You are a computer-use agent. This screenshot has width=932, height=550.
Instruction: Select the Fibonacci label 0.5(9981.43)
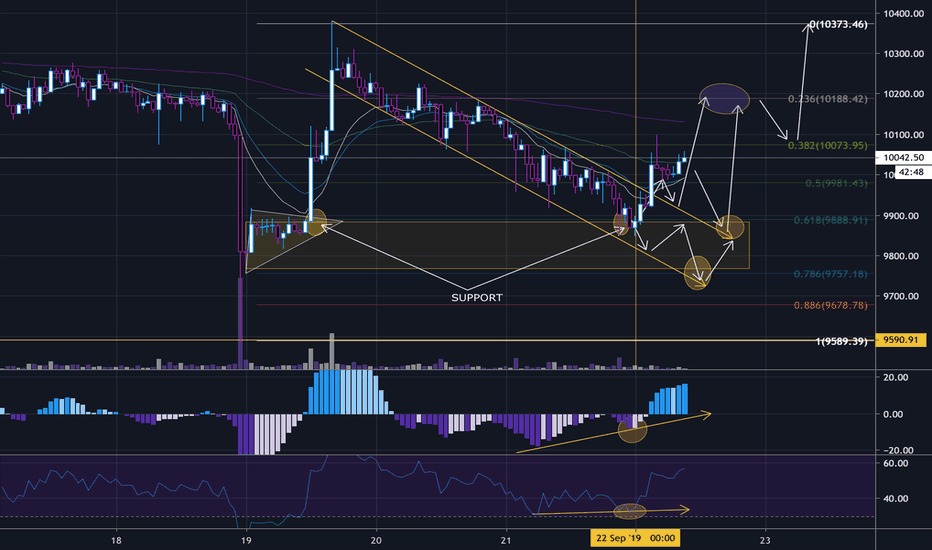[836, 183]
